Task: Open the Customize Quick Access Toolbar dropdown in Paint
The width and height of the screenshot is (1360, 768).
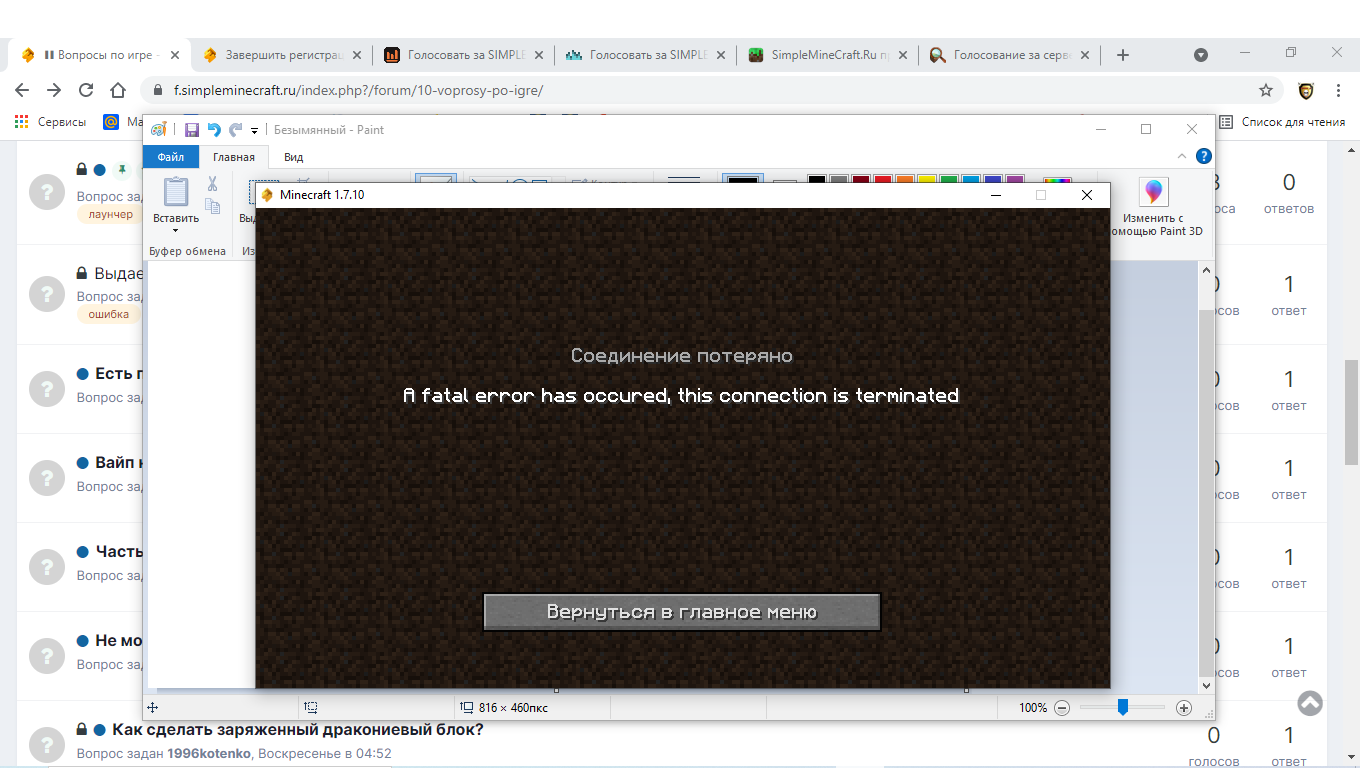Action: click(254, 130)
